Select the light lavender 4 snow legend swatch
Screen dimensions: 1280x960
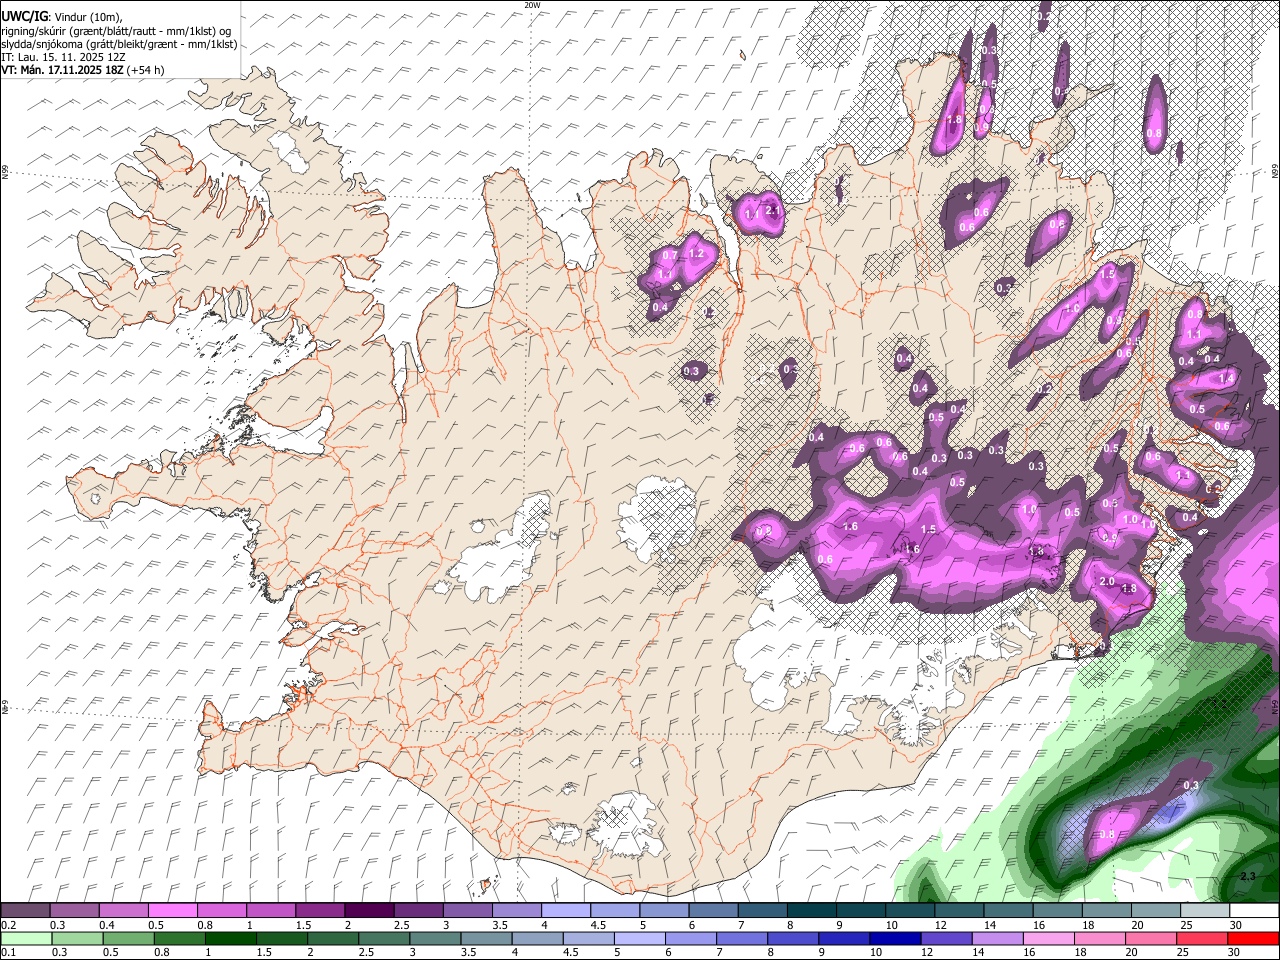[566, 910]
